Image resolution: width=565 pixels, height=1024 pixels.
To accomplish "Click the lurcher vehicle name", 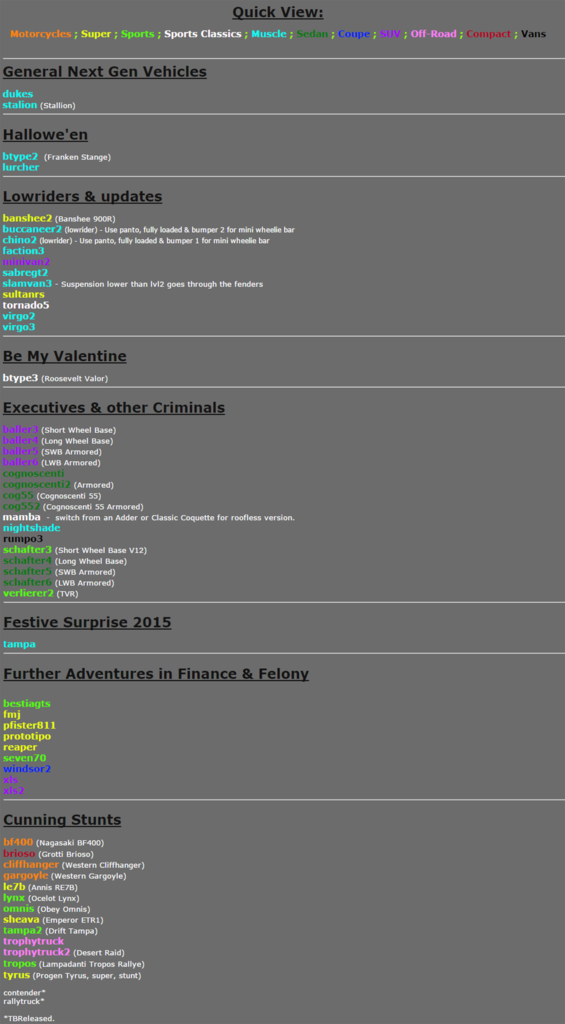I will coord(21,167).
